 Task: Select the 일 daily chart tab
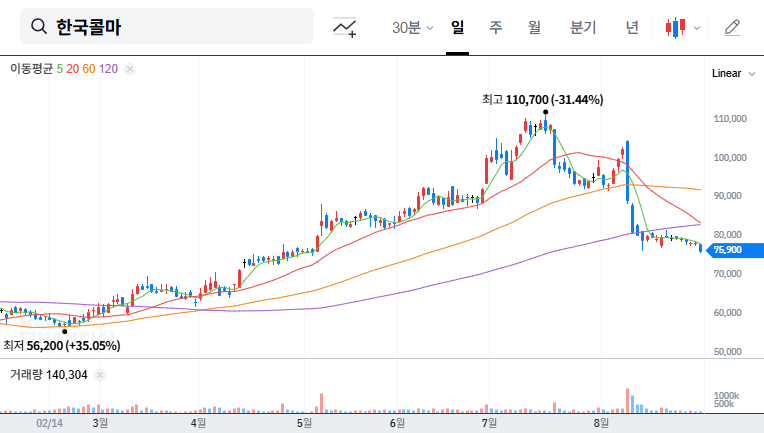click(x=458, y=27)
